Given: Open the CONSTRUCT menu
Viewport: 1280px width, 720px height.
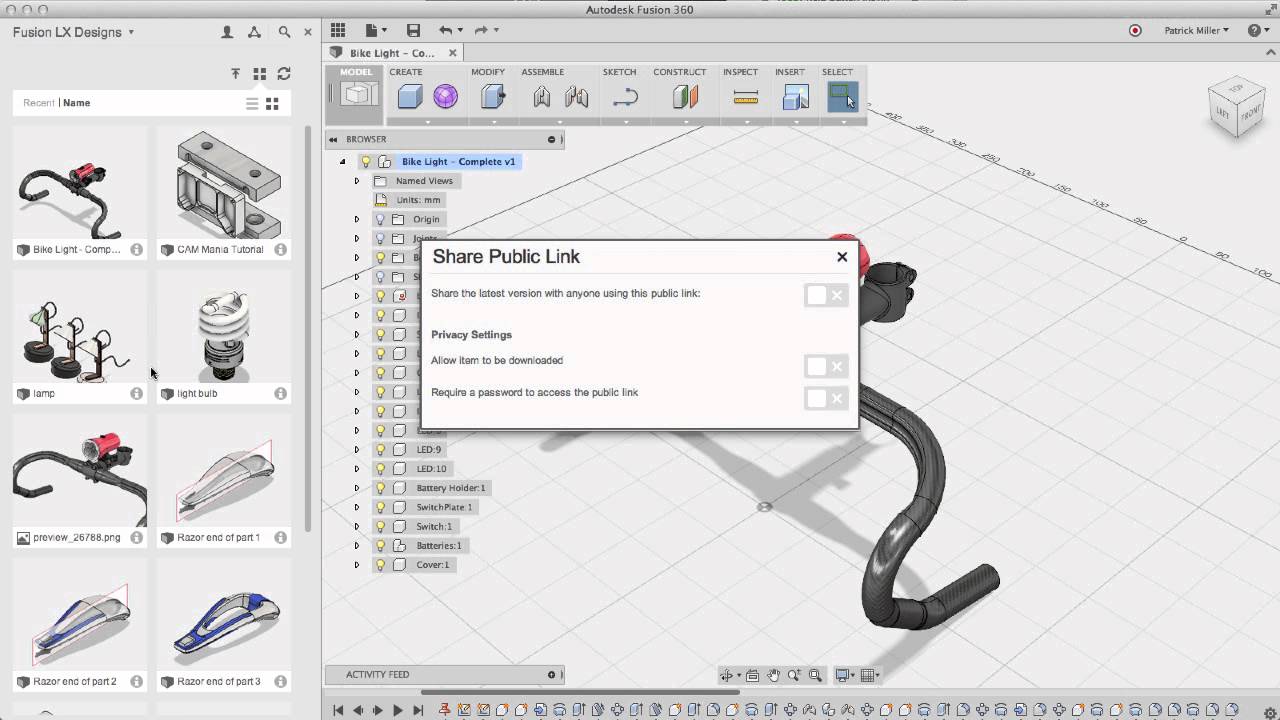Looking at the screenshot, I should coord(680,72).
